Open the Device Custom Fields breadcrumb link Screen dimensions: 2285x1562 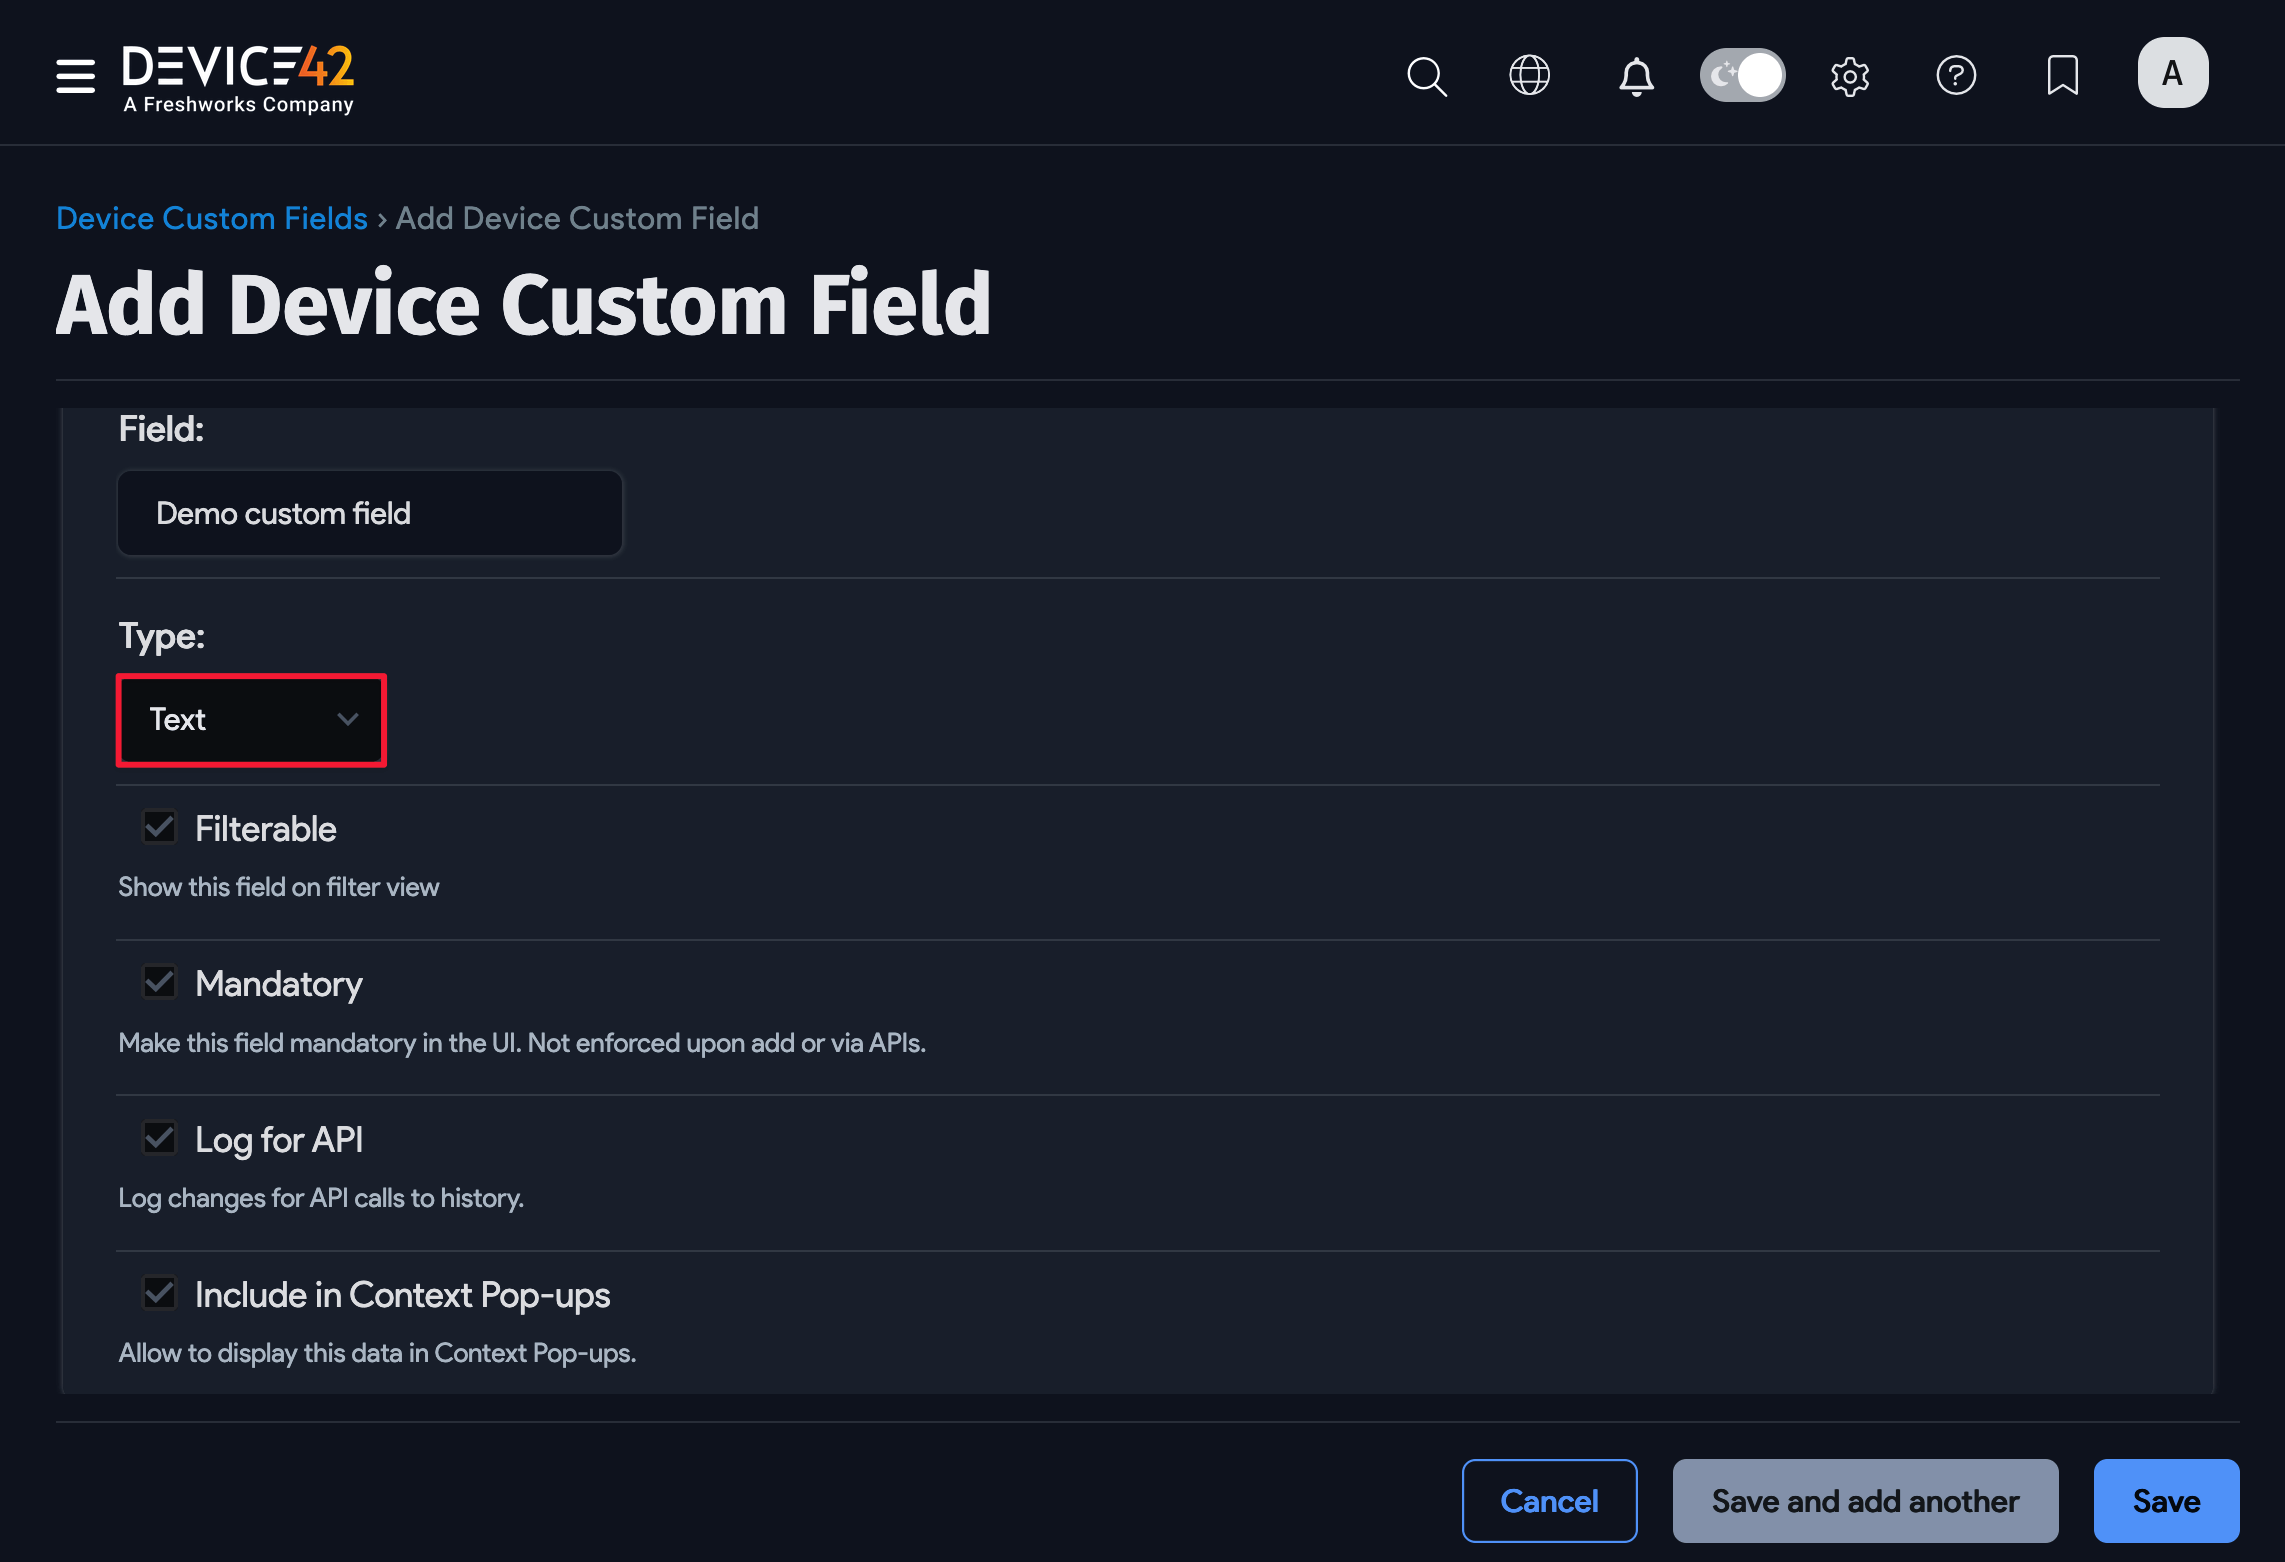pyautogui.click(x=211, y=218)
